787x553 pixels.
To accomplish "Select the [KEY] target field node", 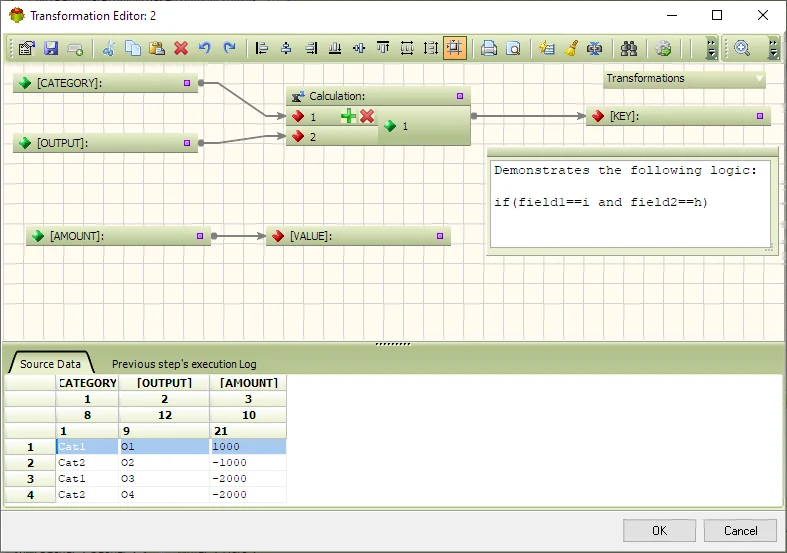I will tap(678, 116).
